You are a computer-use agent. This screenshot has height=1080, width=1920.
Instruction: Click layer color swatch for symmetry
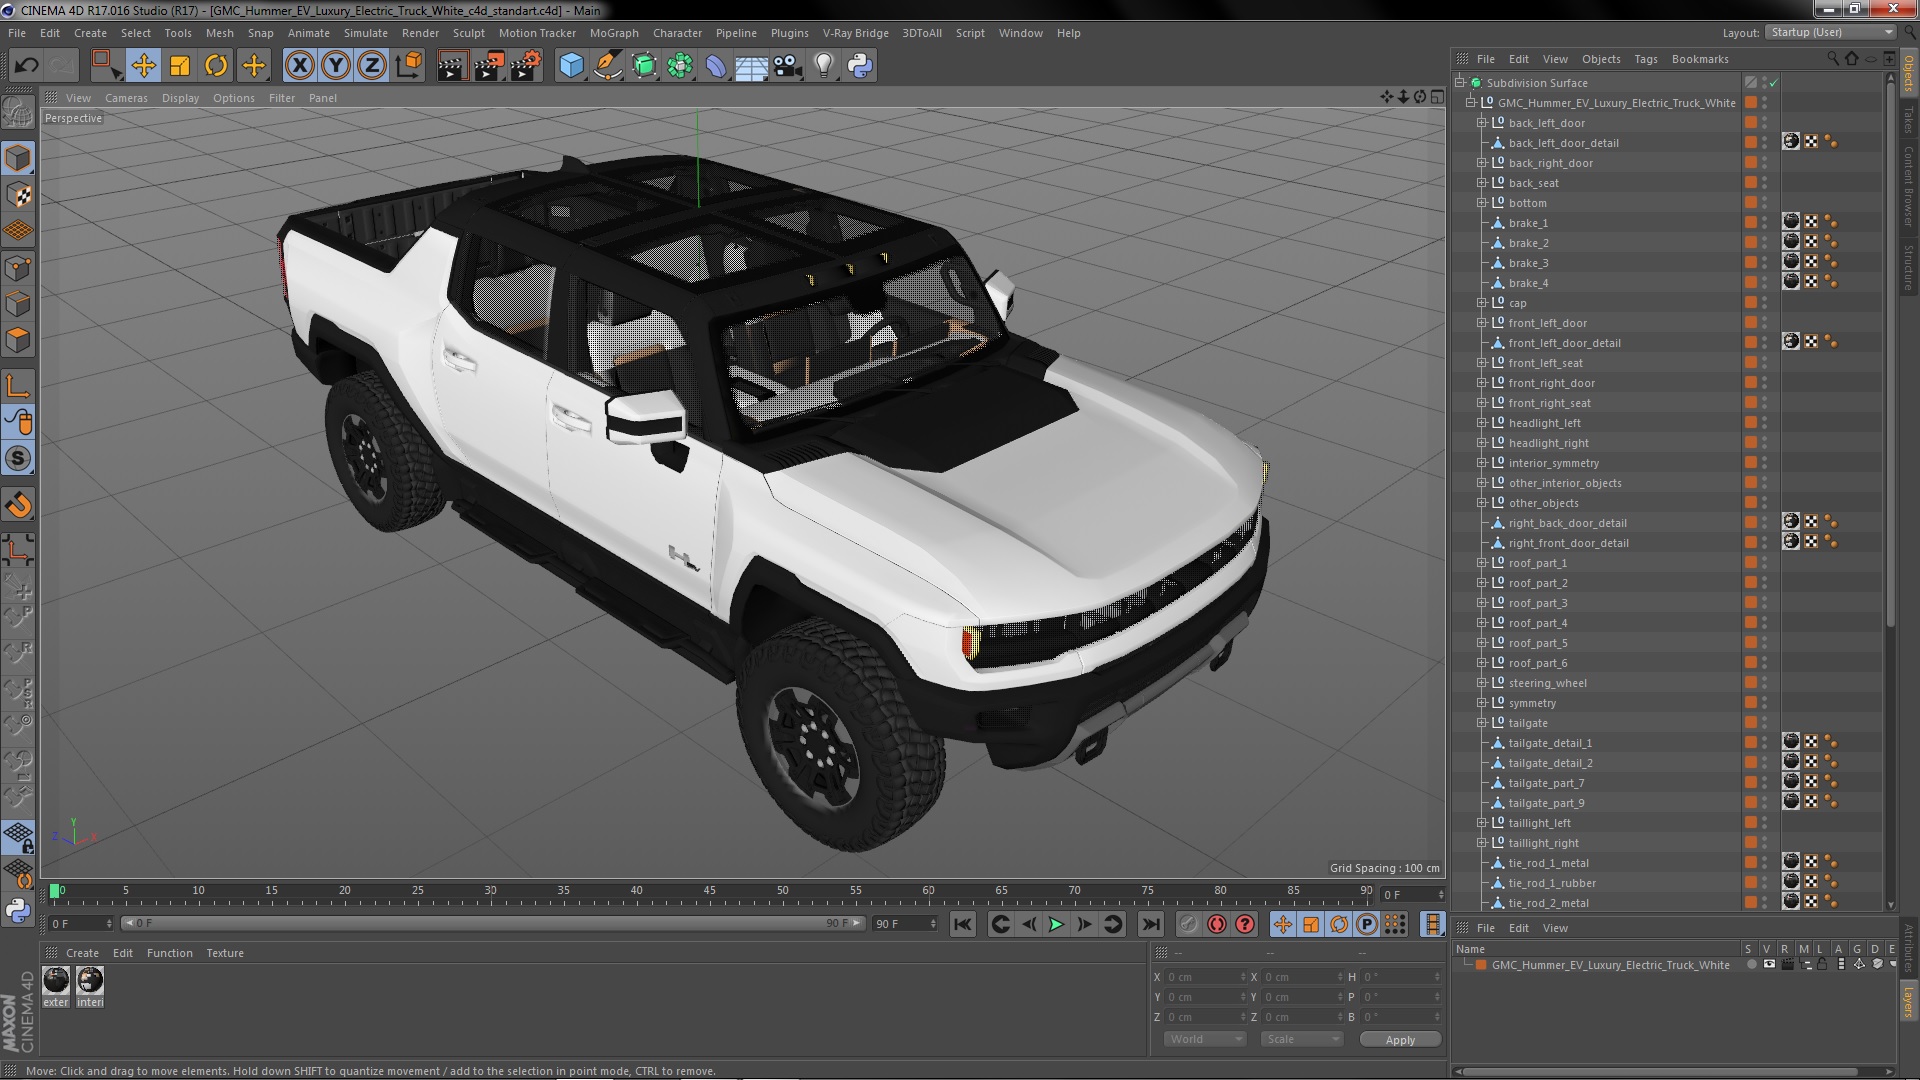pyautogui.click(x=1751, y=703)
